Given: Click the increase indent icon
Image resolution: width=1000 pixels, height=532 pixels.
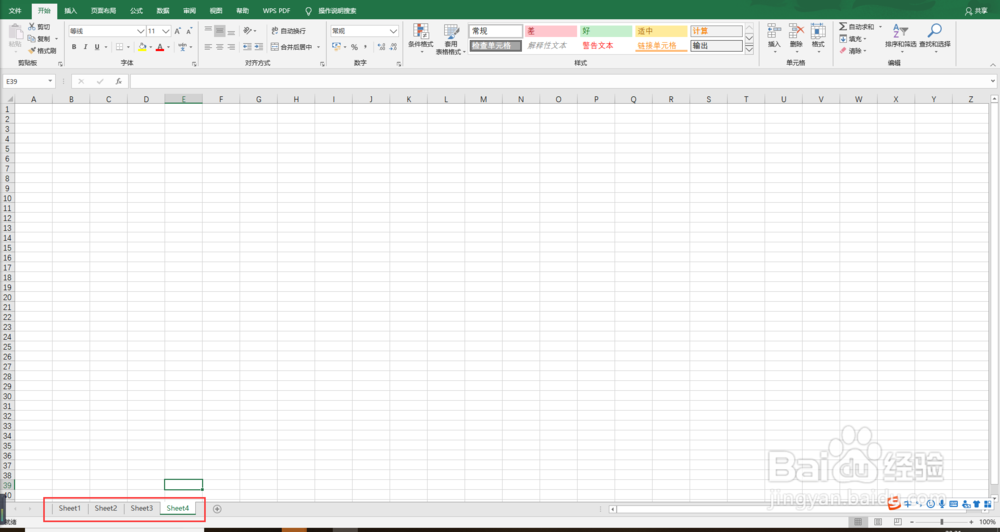Looking at the screenshot, I should 258,47.
